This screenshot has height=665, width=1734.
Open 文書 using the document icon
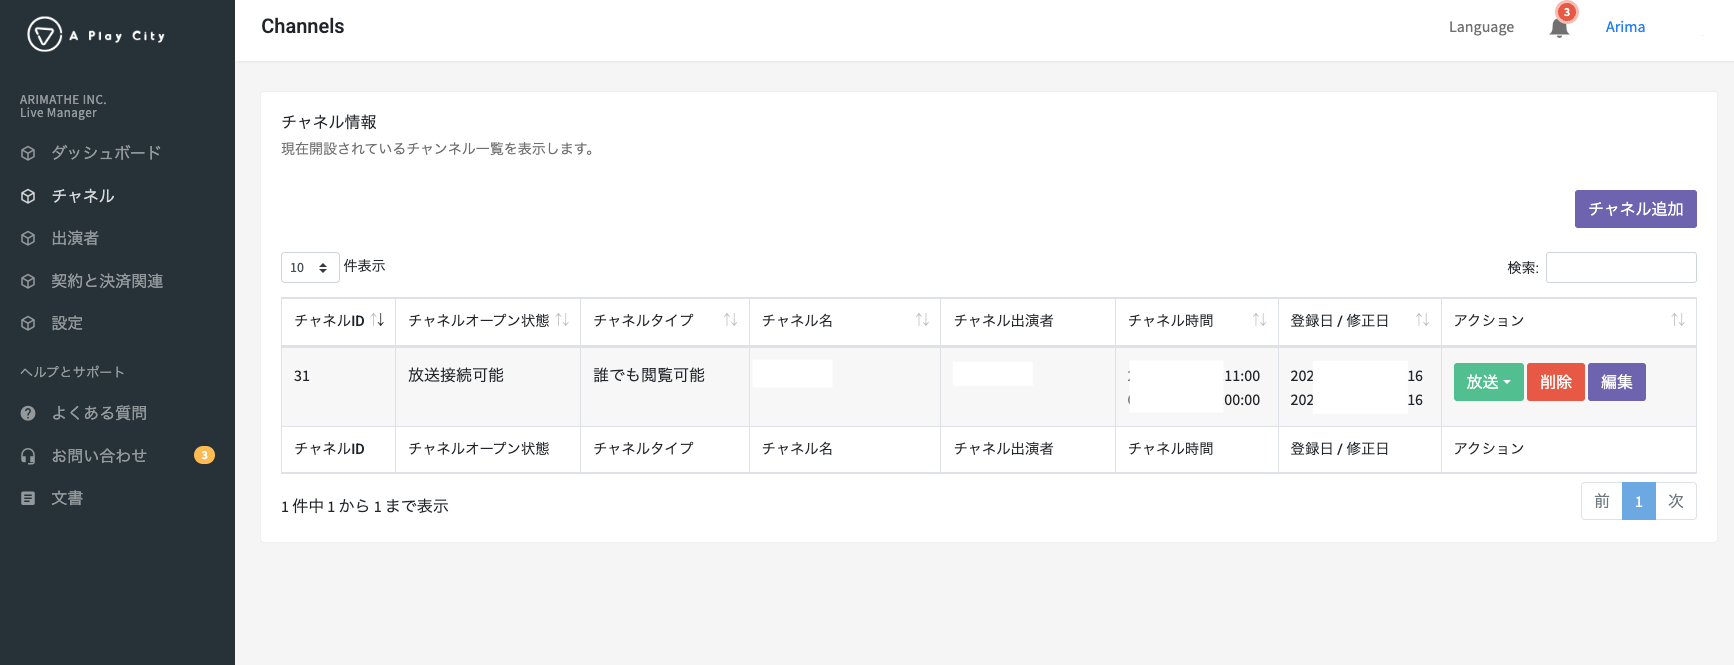pyautogui.click(x=28, y=497)
